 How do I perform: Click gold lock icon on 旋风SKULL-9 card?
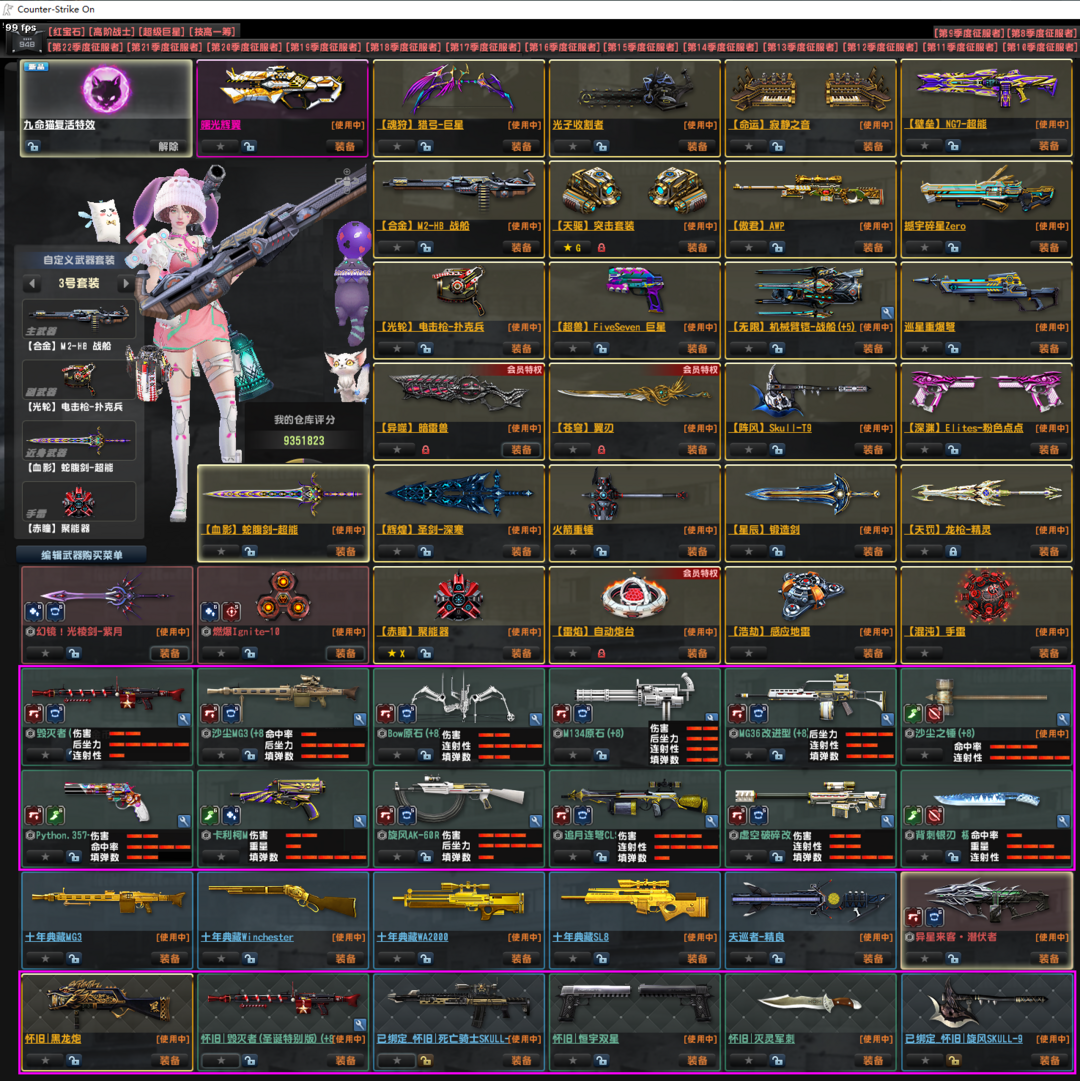953,1060
